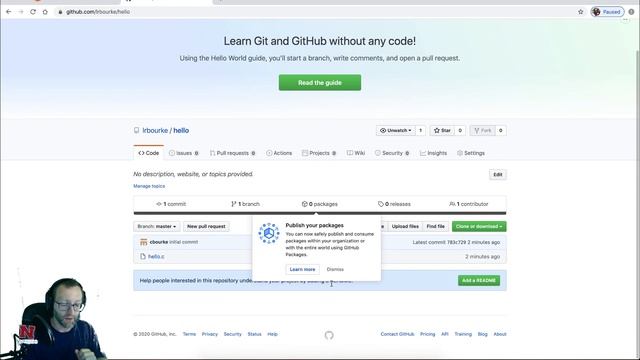Open the Projects tab
The image size is (640, 360).
pyautogui.click(x=319, y=153)
